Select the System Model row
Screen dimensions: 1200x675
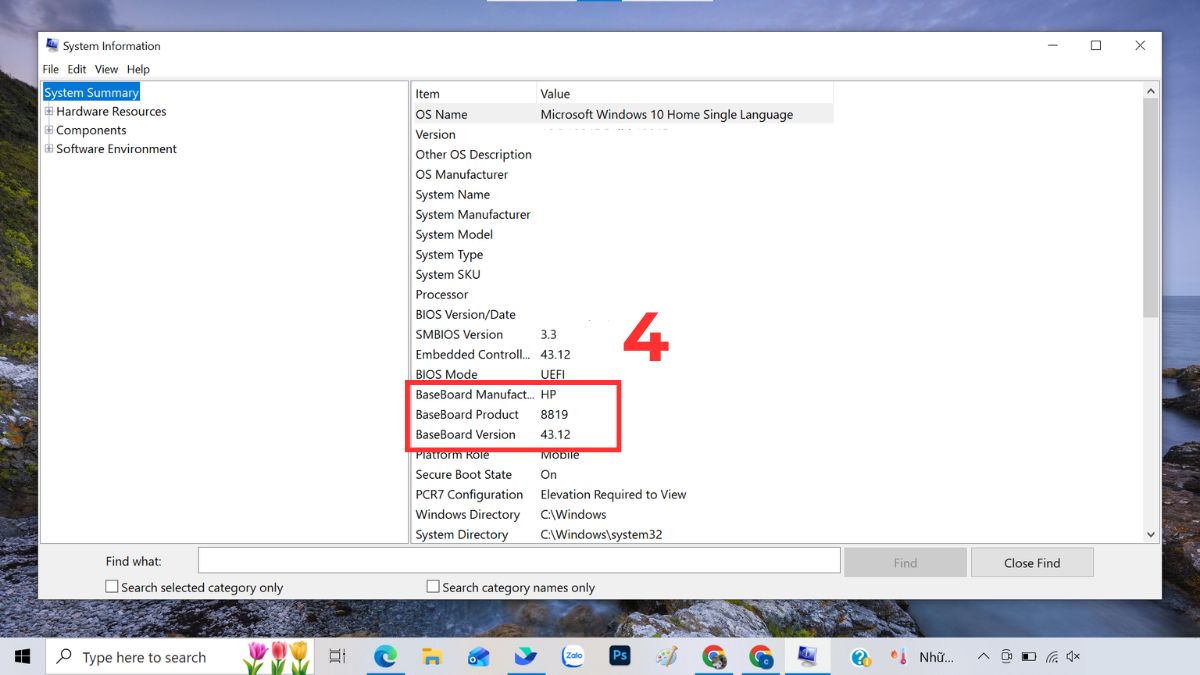622,234
